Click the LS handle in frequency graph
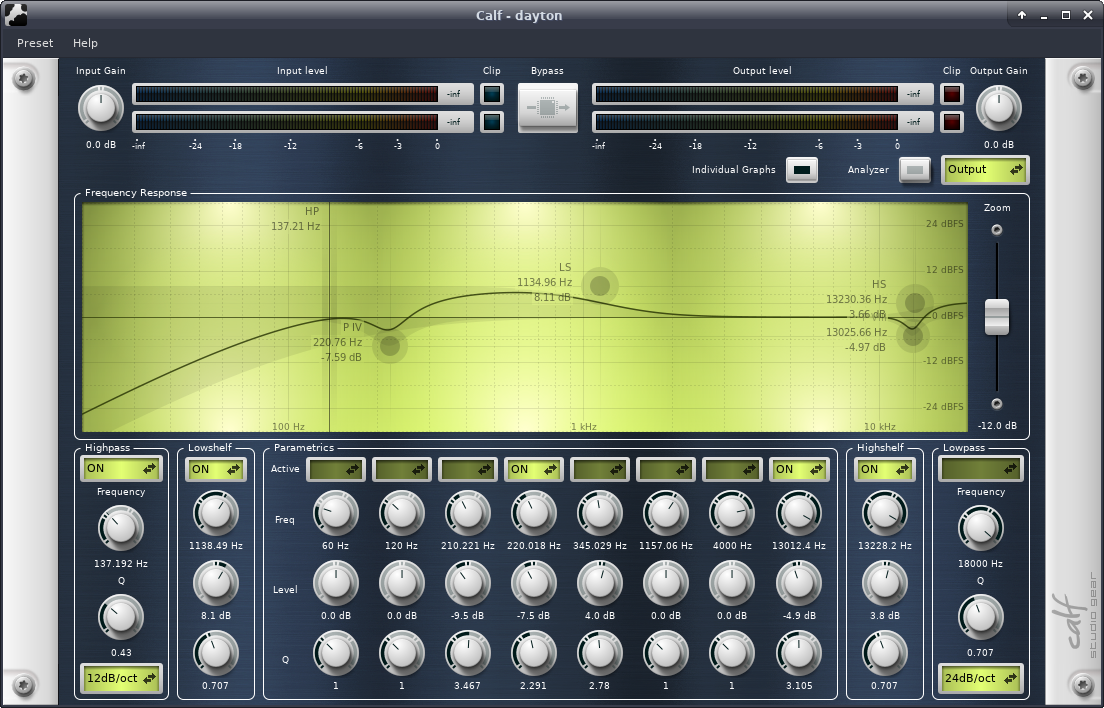Image resolution: width=1104 pixels, height=708 pixels. [x=600, y=286]
